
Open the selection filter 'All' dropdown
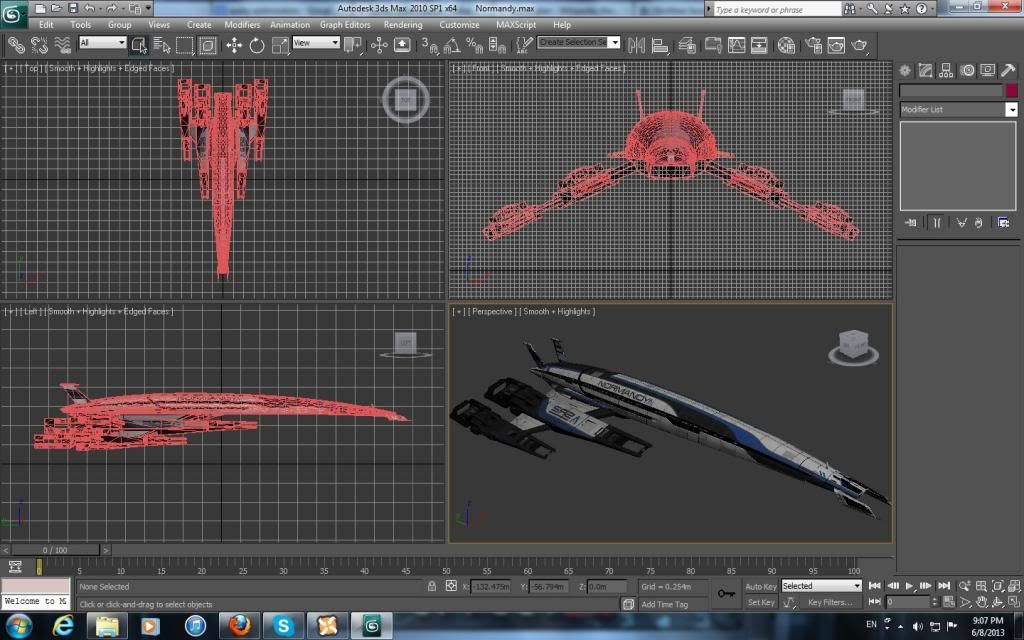tap(102, 43)
